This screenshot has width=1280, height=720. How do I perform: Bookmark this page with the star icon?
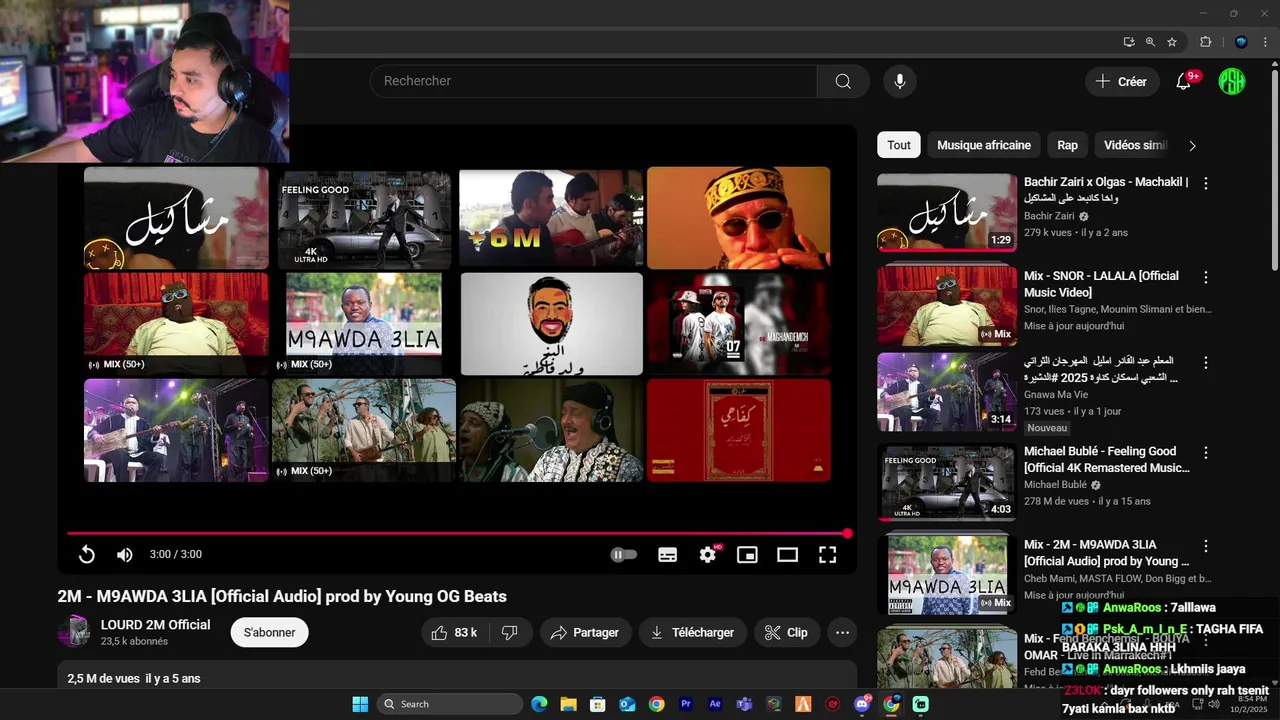[1172, 42]
